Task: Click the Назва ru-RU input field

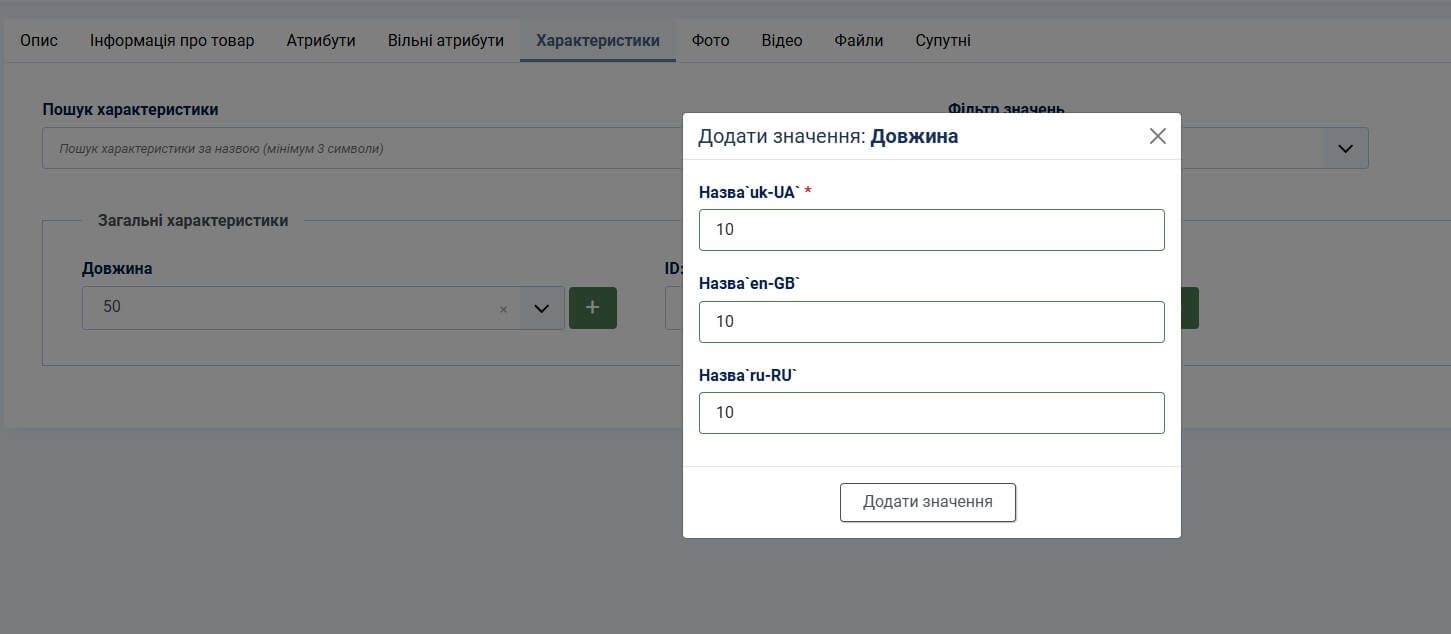Action: click(x=931, y=413)
